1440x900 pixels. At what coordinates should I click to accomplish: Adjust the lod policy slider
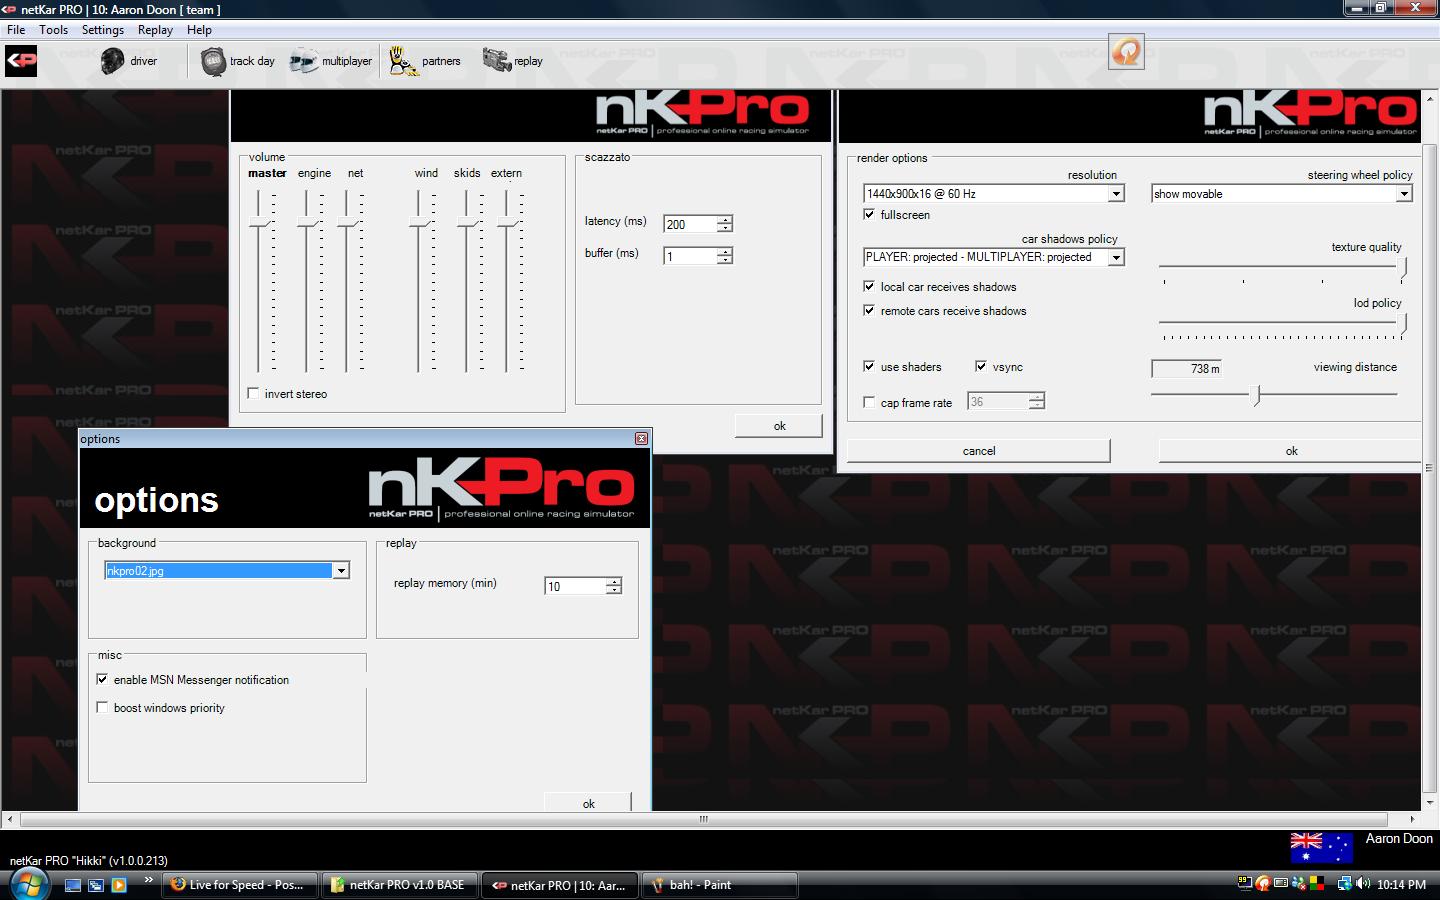point(1404,324)
